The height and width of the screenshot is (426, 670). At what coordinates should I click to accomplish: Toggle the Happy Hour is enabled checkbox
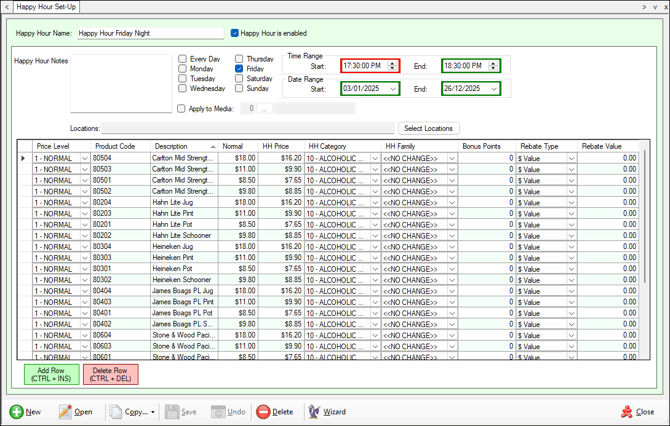pos(235,33)
